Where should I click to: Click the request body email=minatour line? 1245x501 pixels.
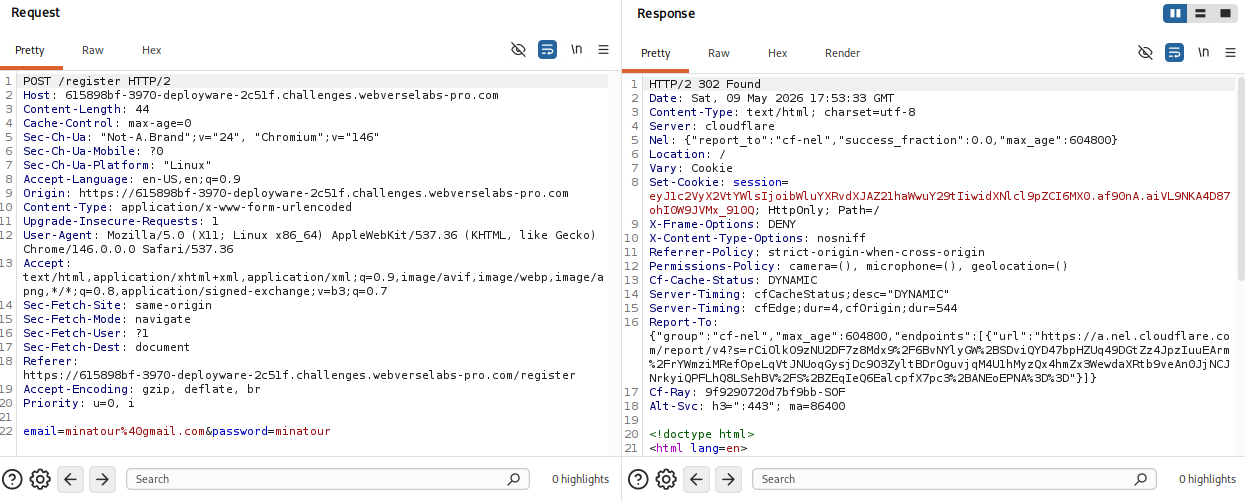176,431
